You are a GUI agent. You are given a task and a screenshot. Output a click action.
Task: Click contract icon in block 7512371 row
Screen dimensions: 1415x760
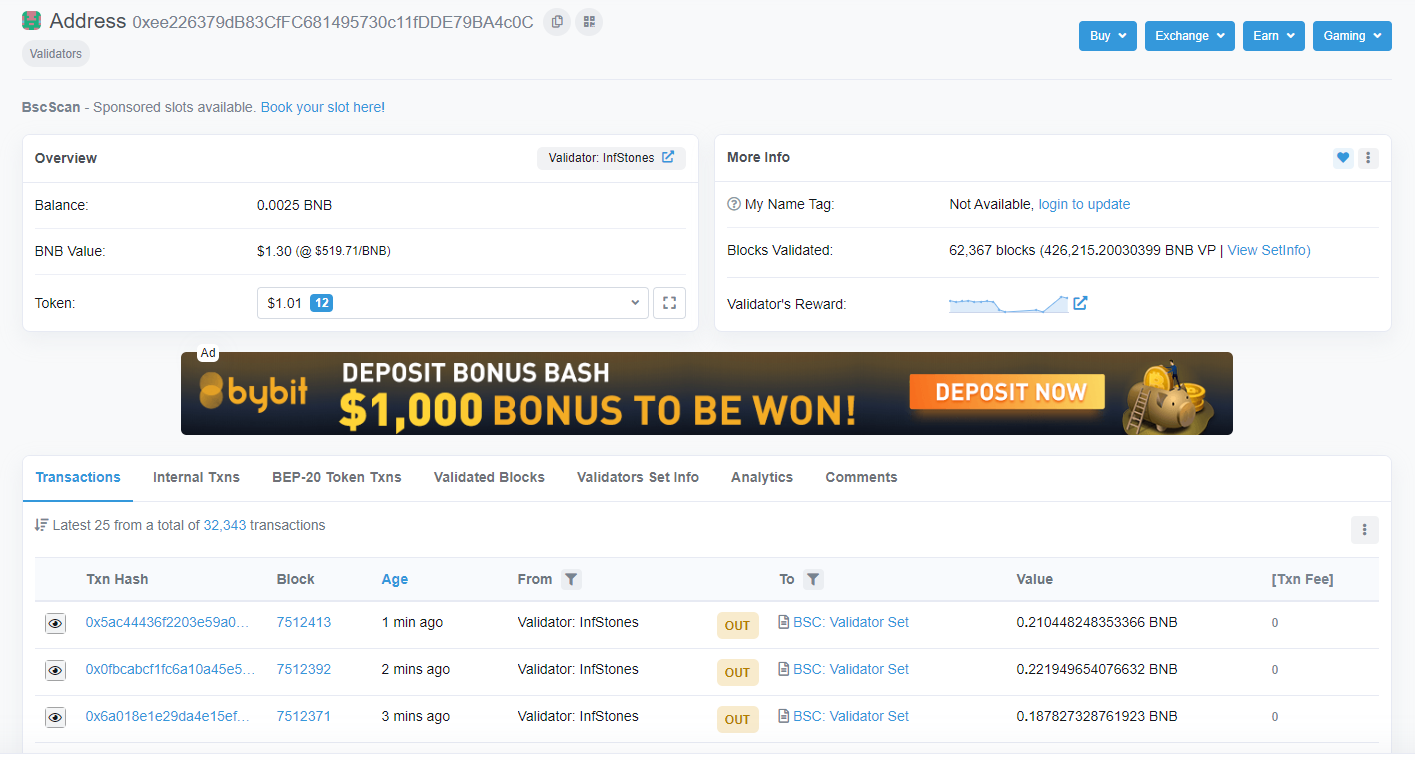point(784,716)
